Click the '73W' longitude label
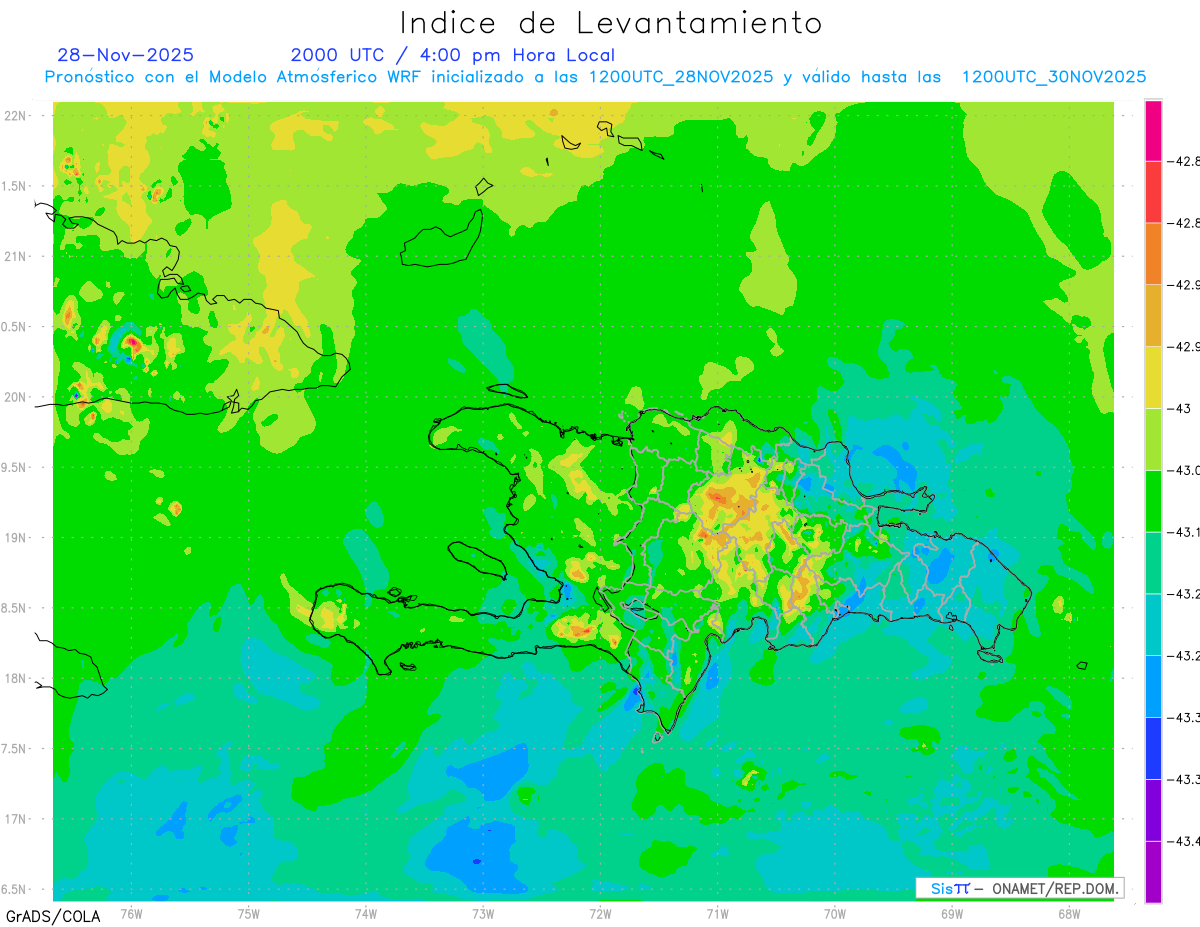The height and width of the screenshot is (927, 1200). tap(483, 913)
